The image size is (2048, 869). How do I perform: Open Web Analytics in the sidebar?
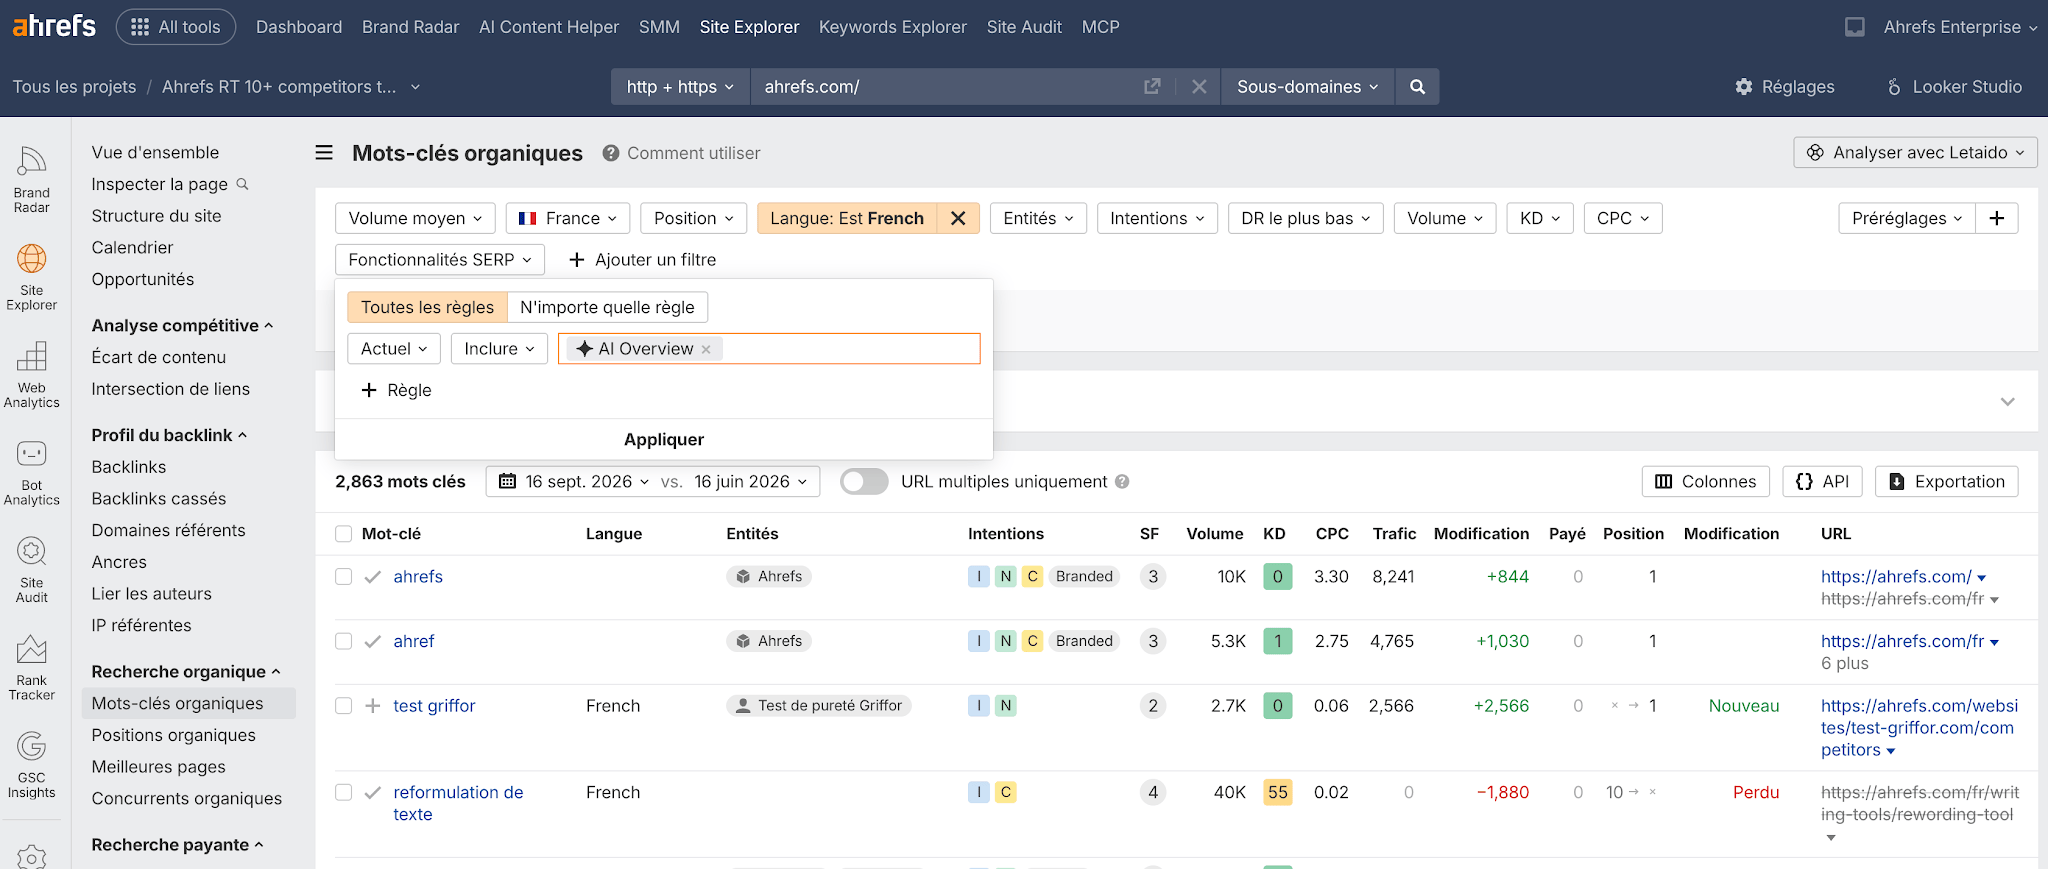pyautogui.click(x=31, y=375)
